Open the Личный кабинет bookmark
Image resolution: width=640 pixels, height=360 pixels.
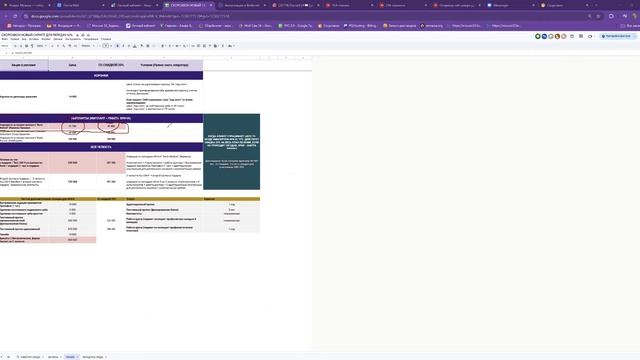point(141,26)
